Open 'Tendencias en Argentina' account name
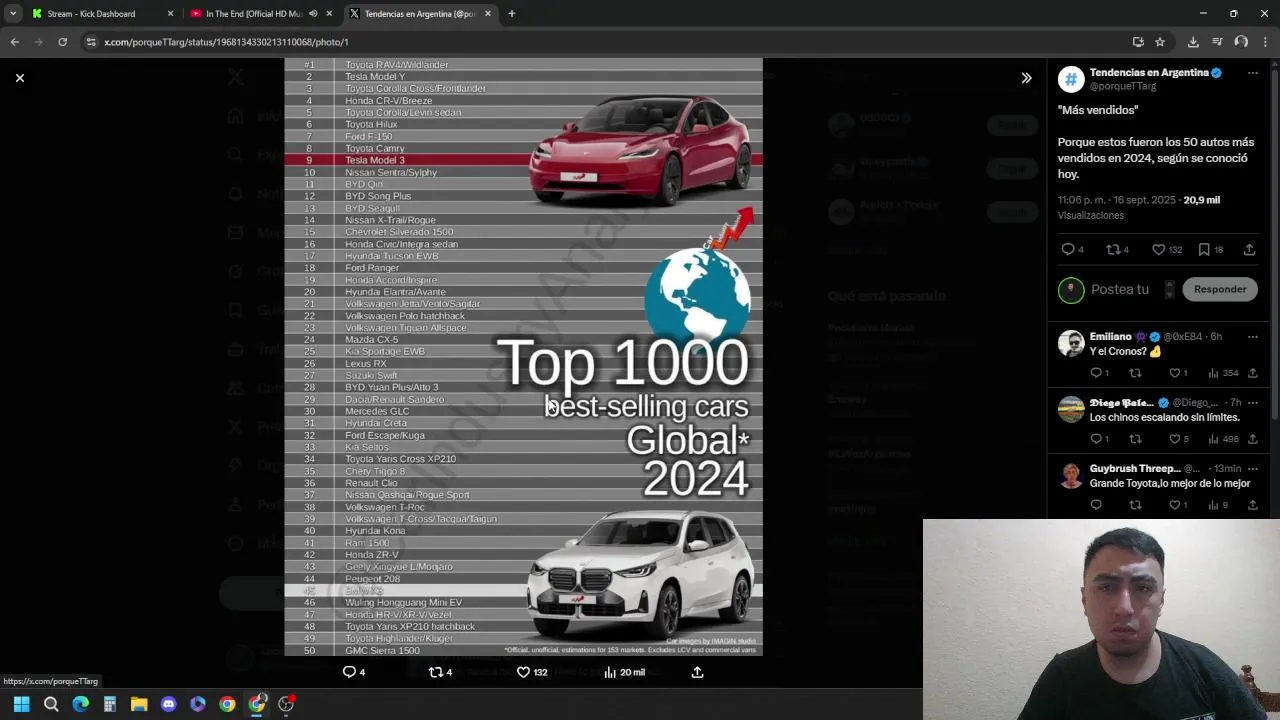The width and height of the screenshot is (1280, 720). pyautogui.click(x=1149, y=73)
